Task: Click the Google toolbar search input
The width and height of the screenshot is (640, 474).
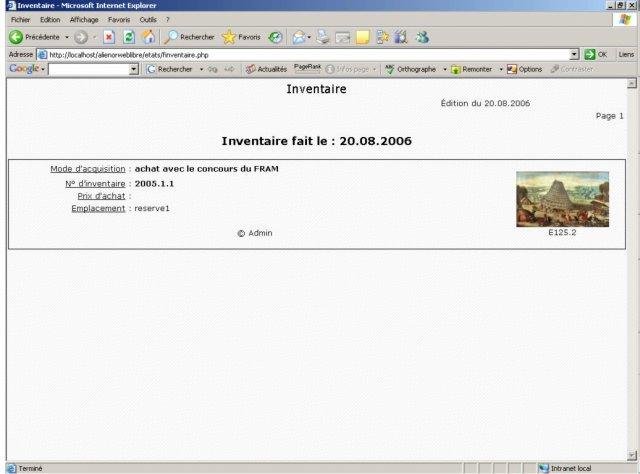Action: pos(89,69)
